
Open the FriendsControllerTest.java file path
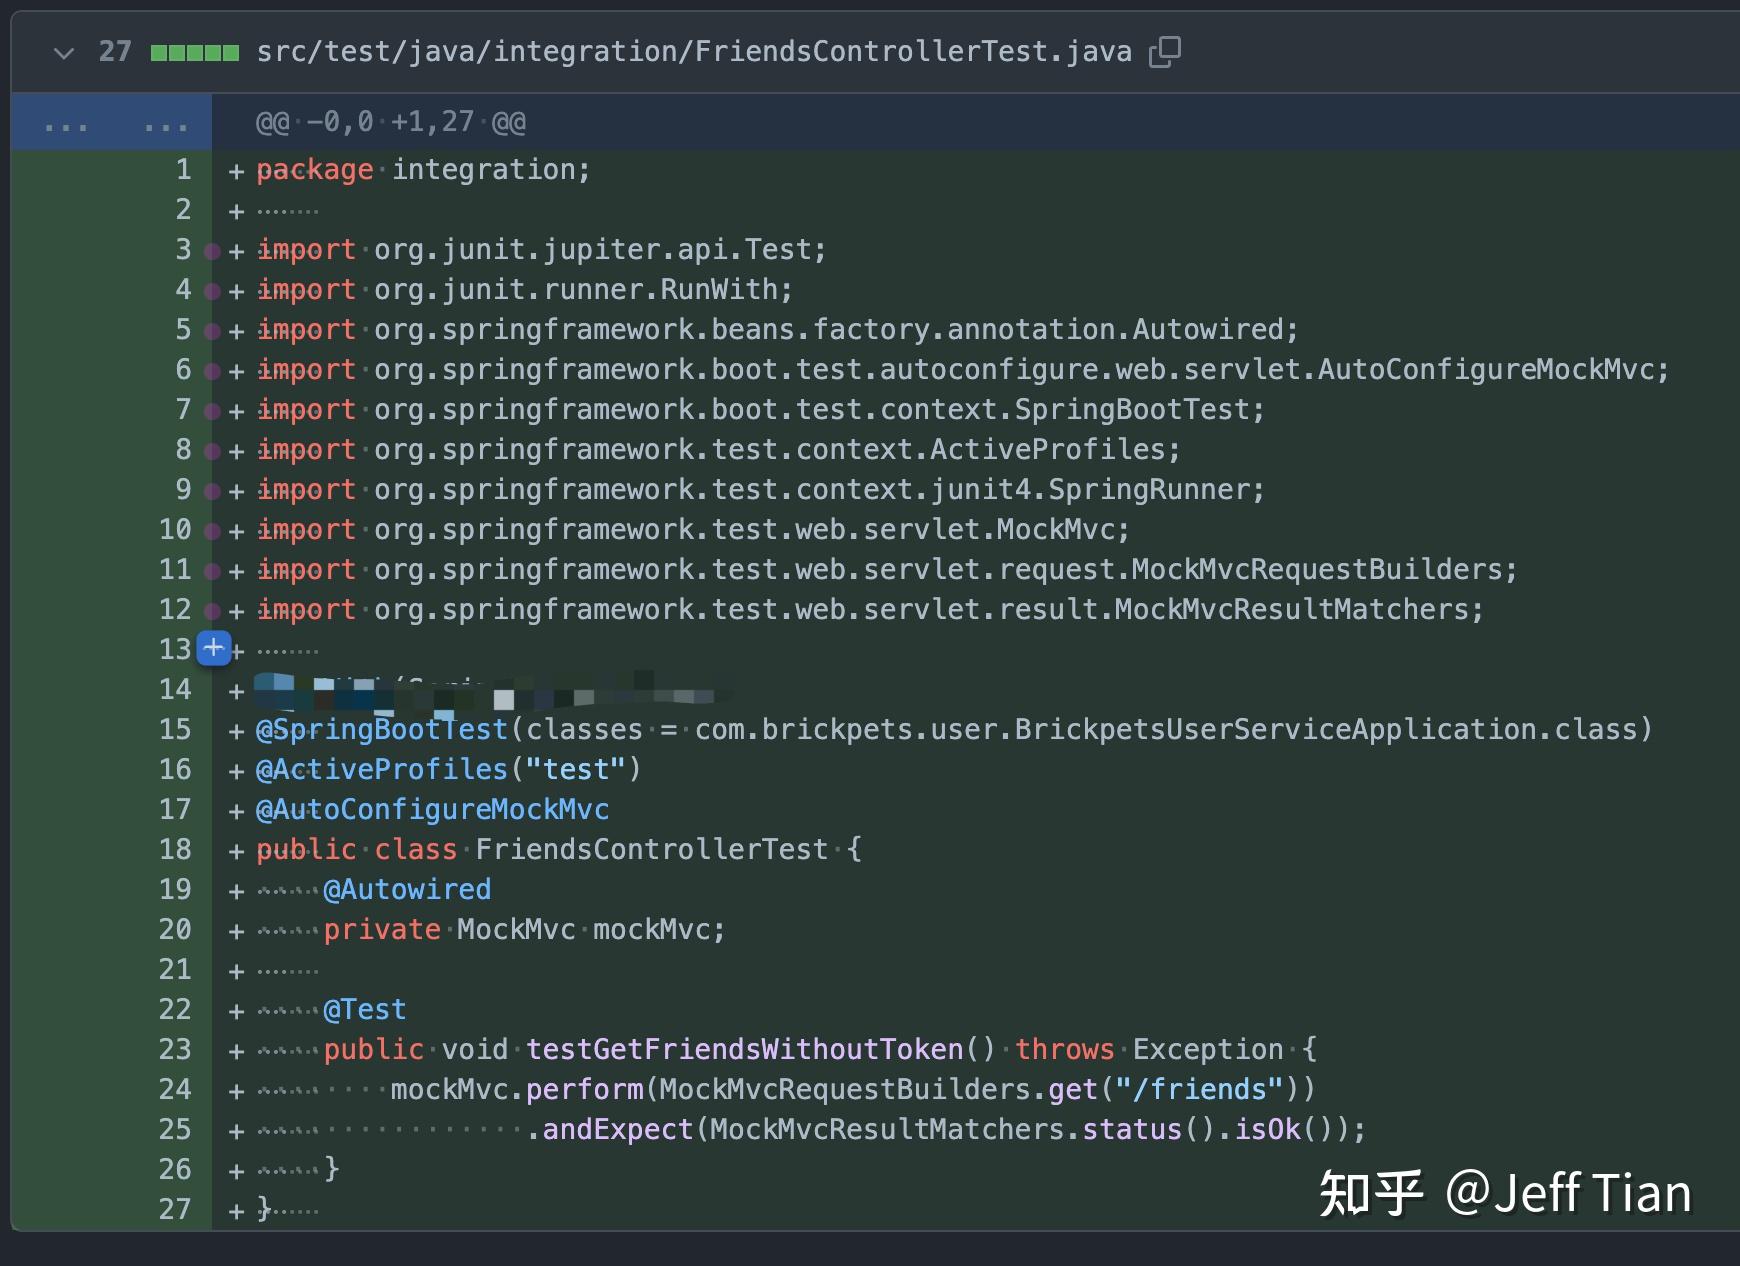point(693,51)
